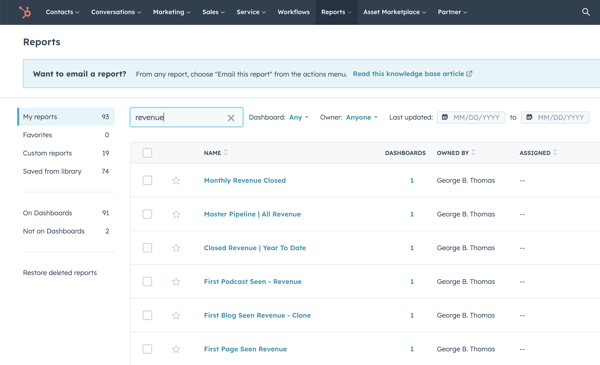Image resolution: width=600 pixels, height=365 pixels.
Task: Star First Blog Seen Revenue - Clone
Action: tap(176, 315)
